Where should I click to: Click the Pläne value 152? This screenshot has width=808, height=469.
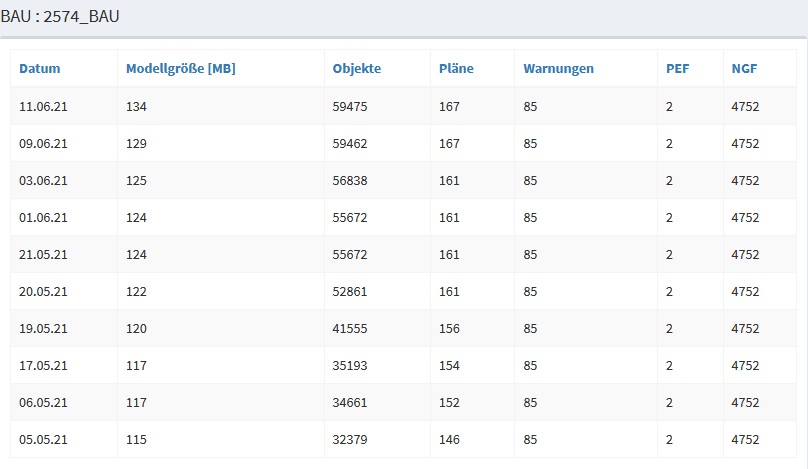[x=449, y=402]
